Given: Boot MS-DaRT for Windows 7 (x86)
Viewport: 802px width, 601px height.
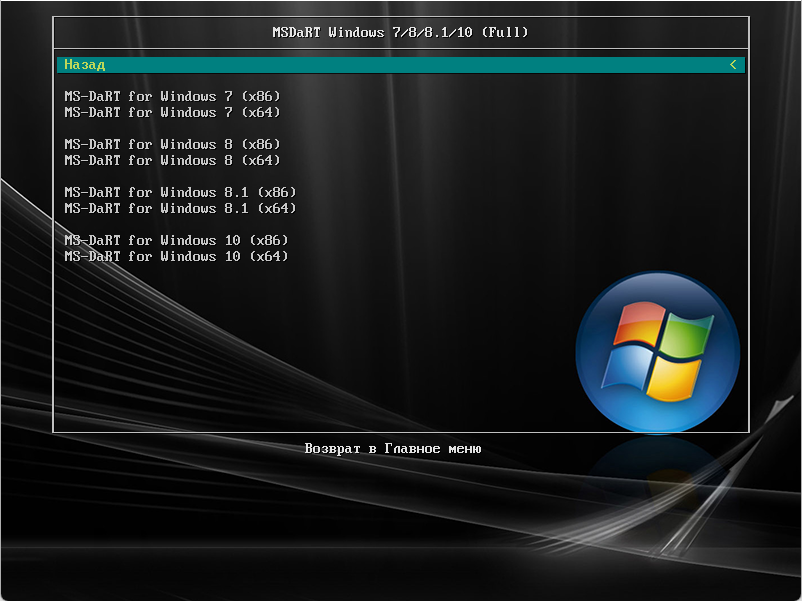Looking at the screenshot, I should pos(173,96).
